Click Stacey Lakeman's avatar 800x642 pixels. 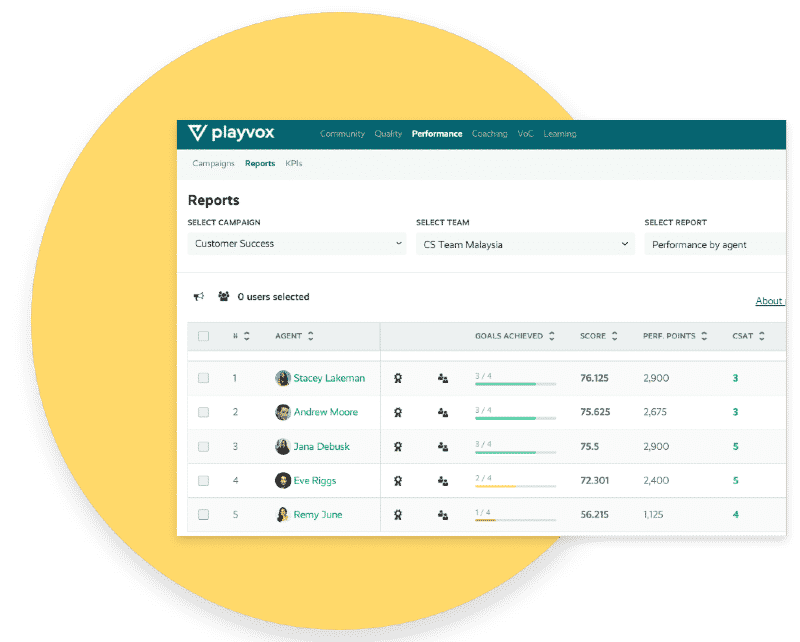click(283, 378)
